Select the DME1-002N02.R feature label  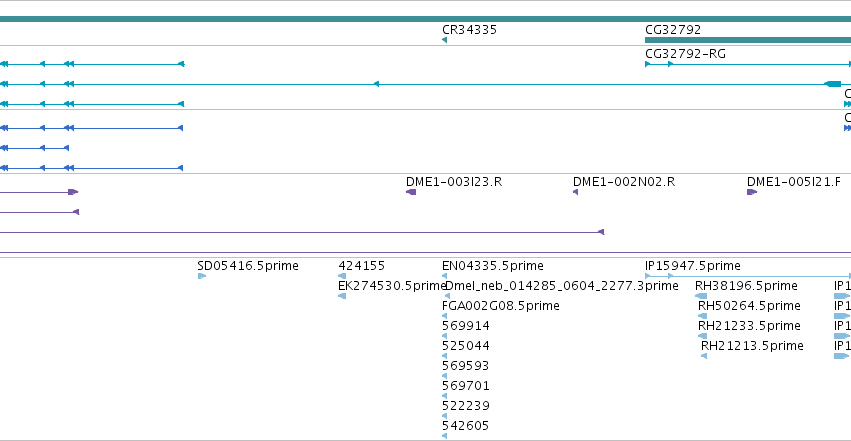click(x=624, y=182)
